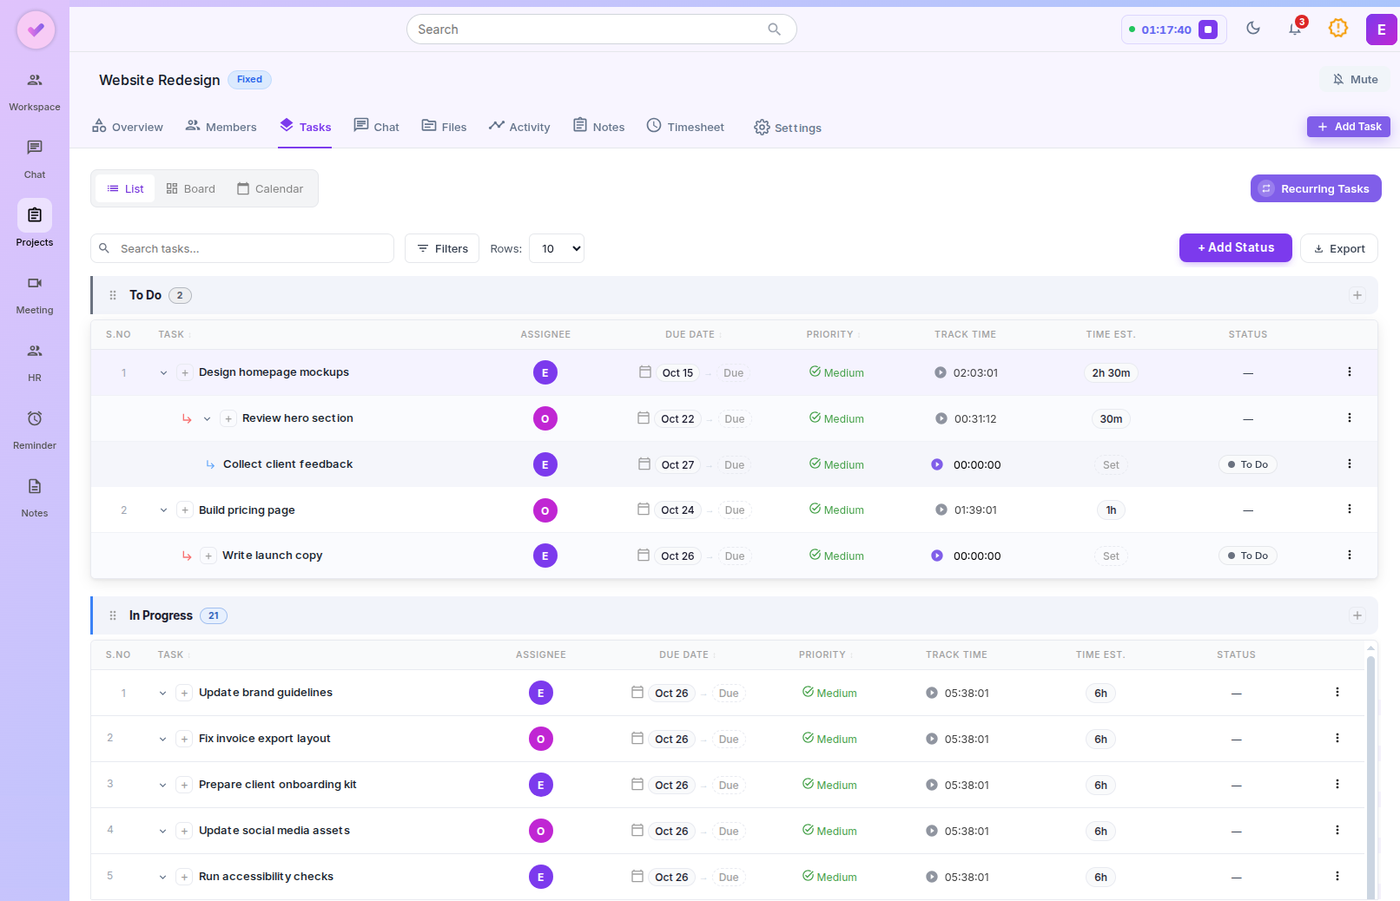Image resolution: width=1400 pixels, height=901 pixels.
Task: Click the orange alert warning icon
Action: [x=1338, y=29]
